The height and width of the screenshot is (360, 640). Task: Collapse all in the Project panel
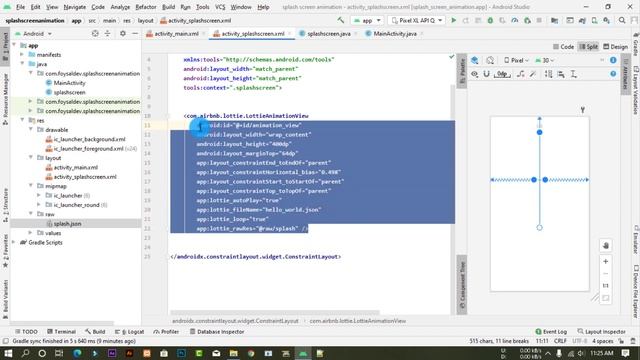[107, 33]
